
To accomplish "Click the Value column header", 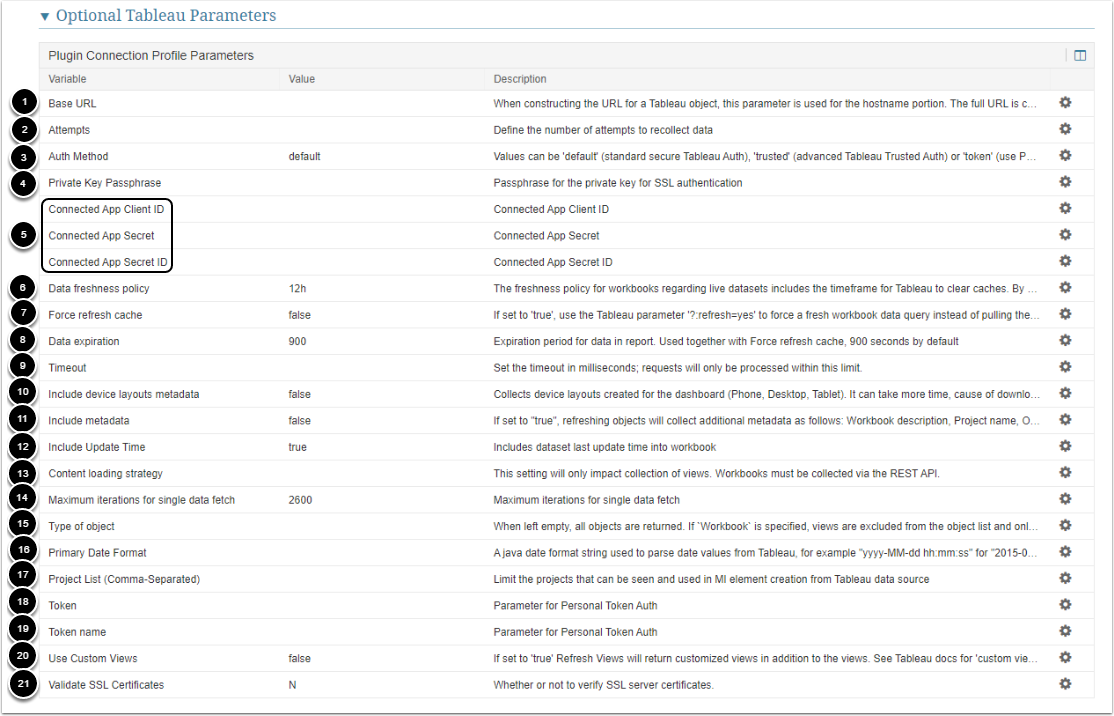I will pos(302,79).
